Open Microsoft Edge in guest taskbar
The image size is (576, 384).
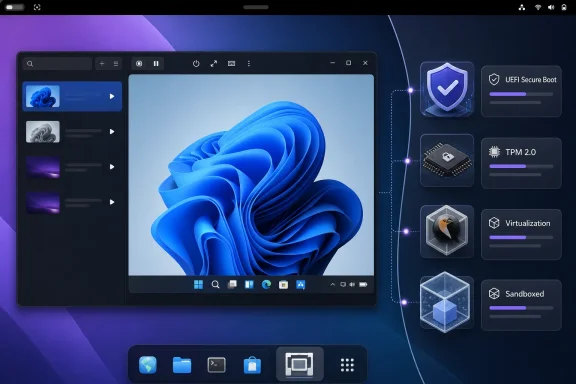tap(266, 284)
